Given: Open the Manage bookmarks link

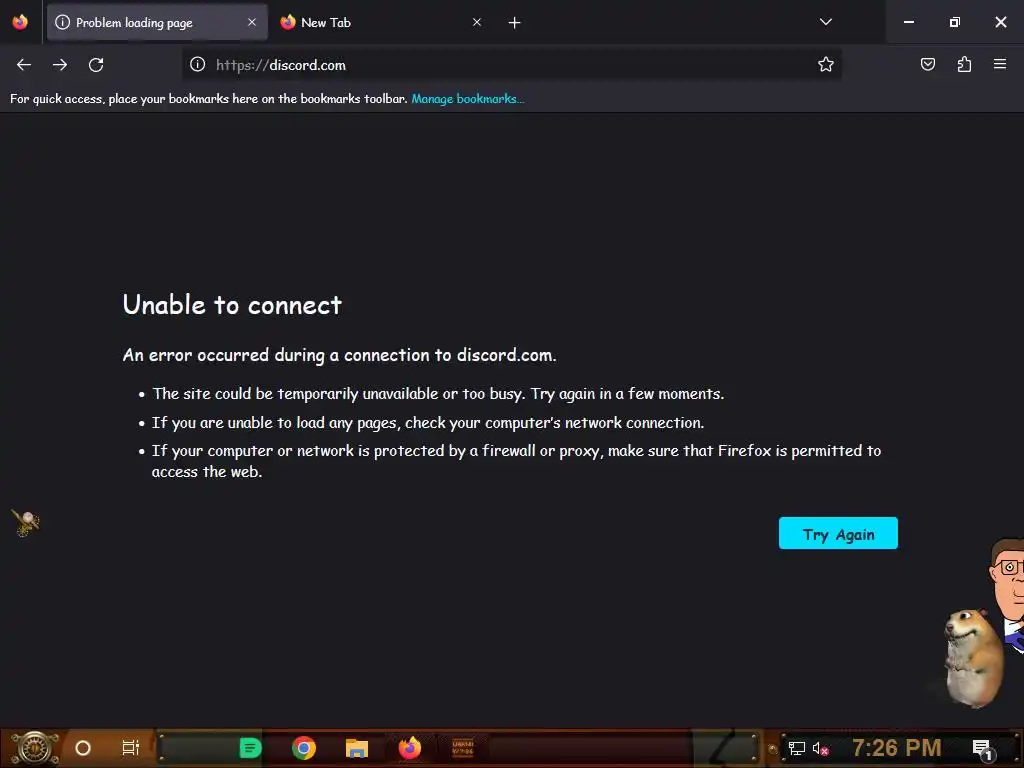Looking at the screenshot, I should (x=468, y=99).
